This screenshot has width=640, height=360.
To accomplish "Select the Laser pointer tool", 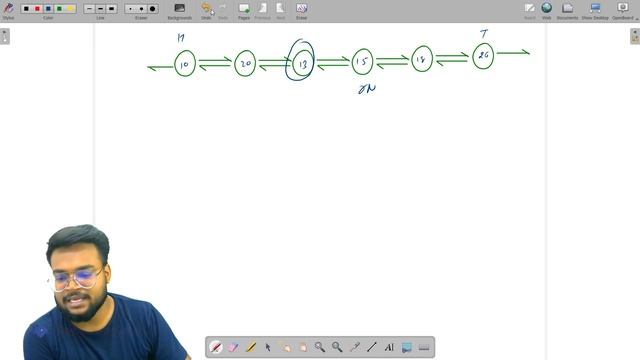I will point(354,347).
